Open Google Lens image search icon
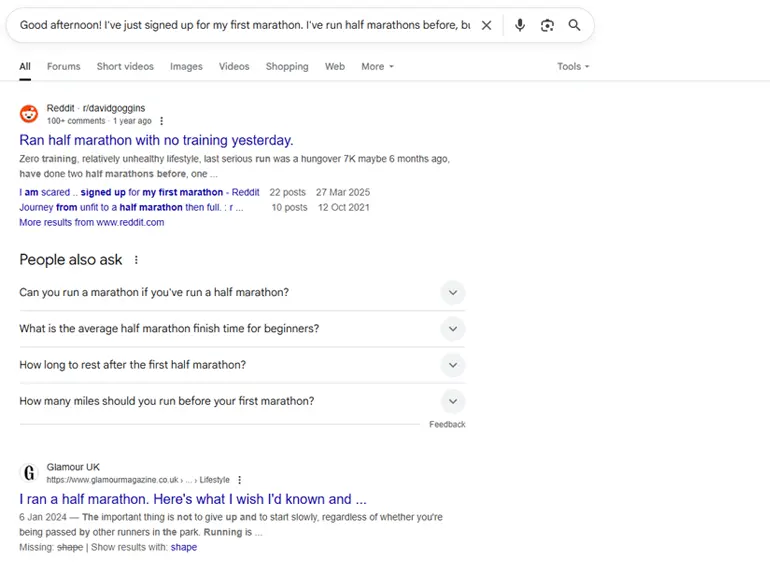770x568 pixels. click(547, 25)
